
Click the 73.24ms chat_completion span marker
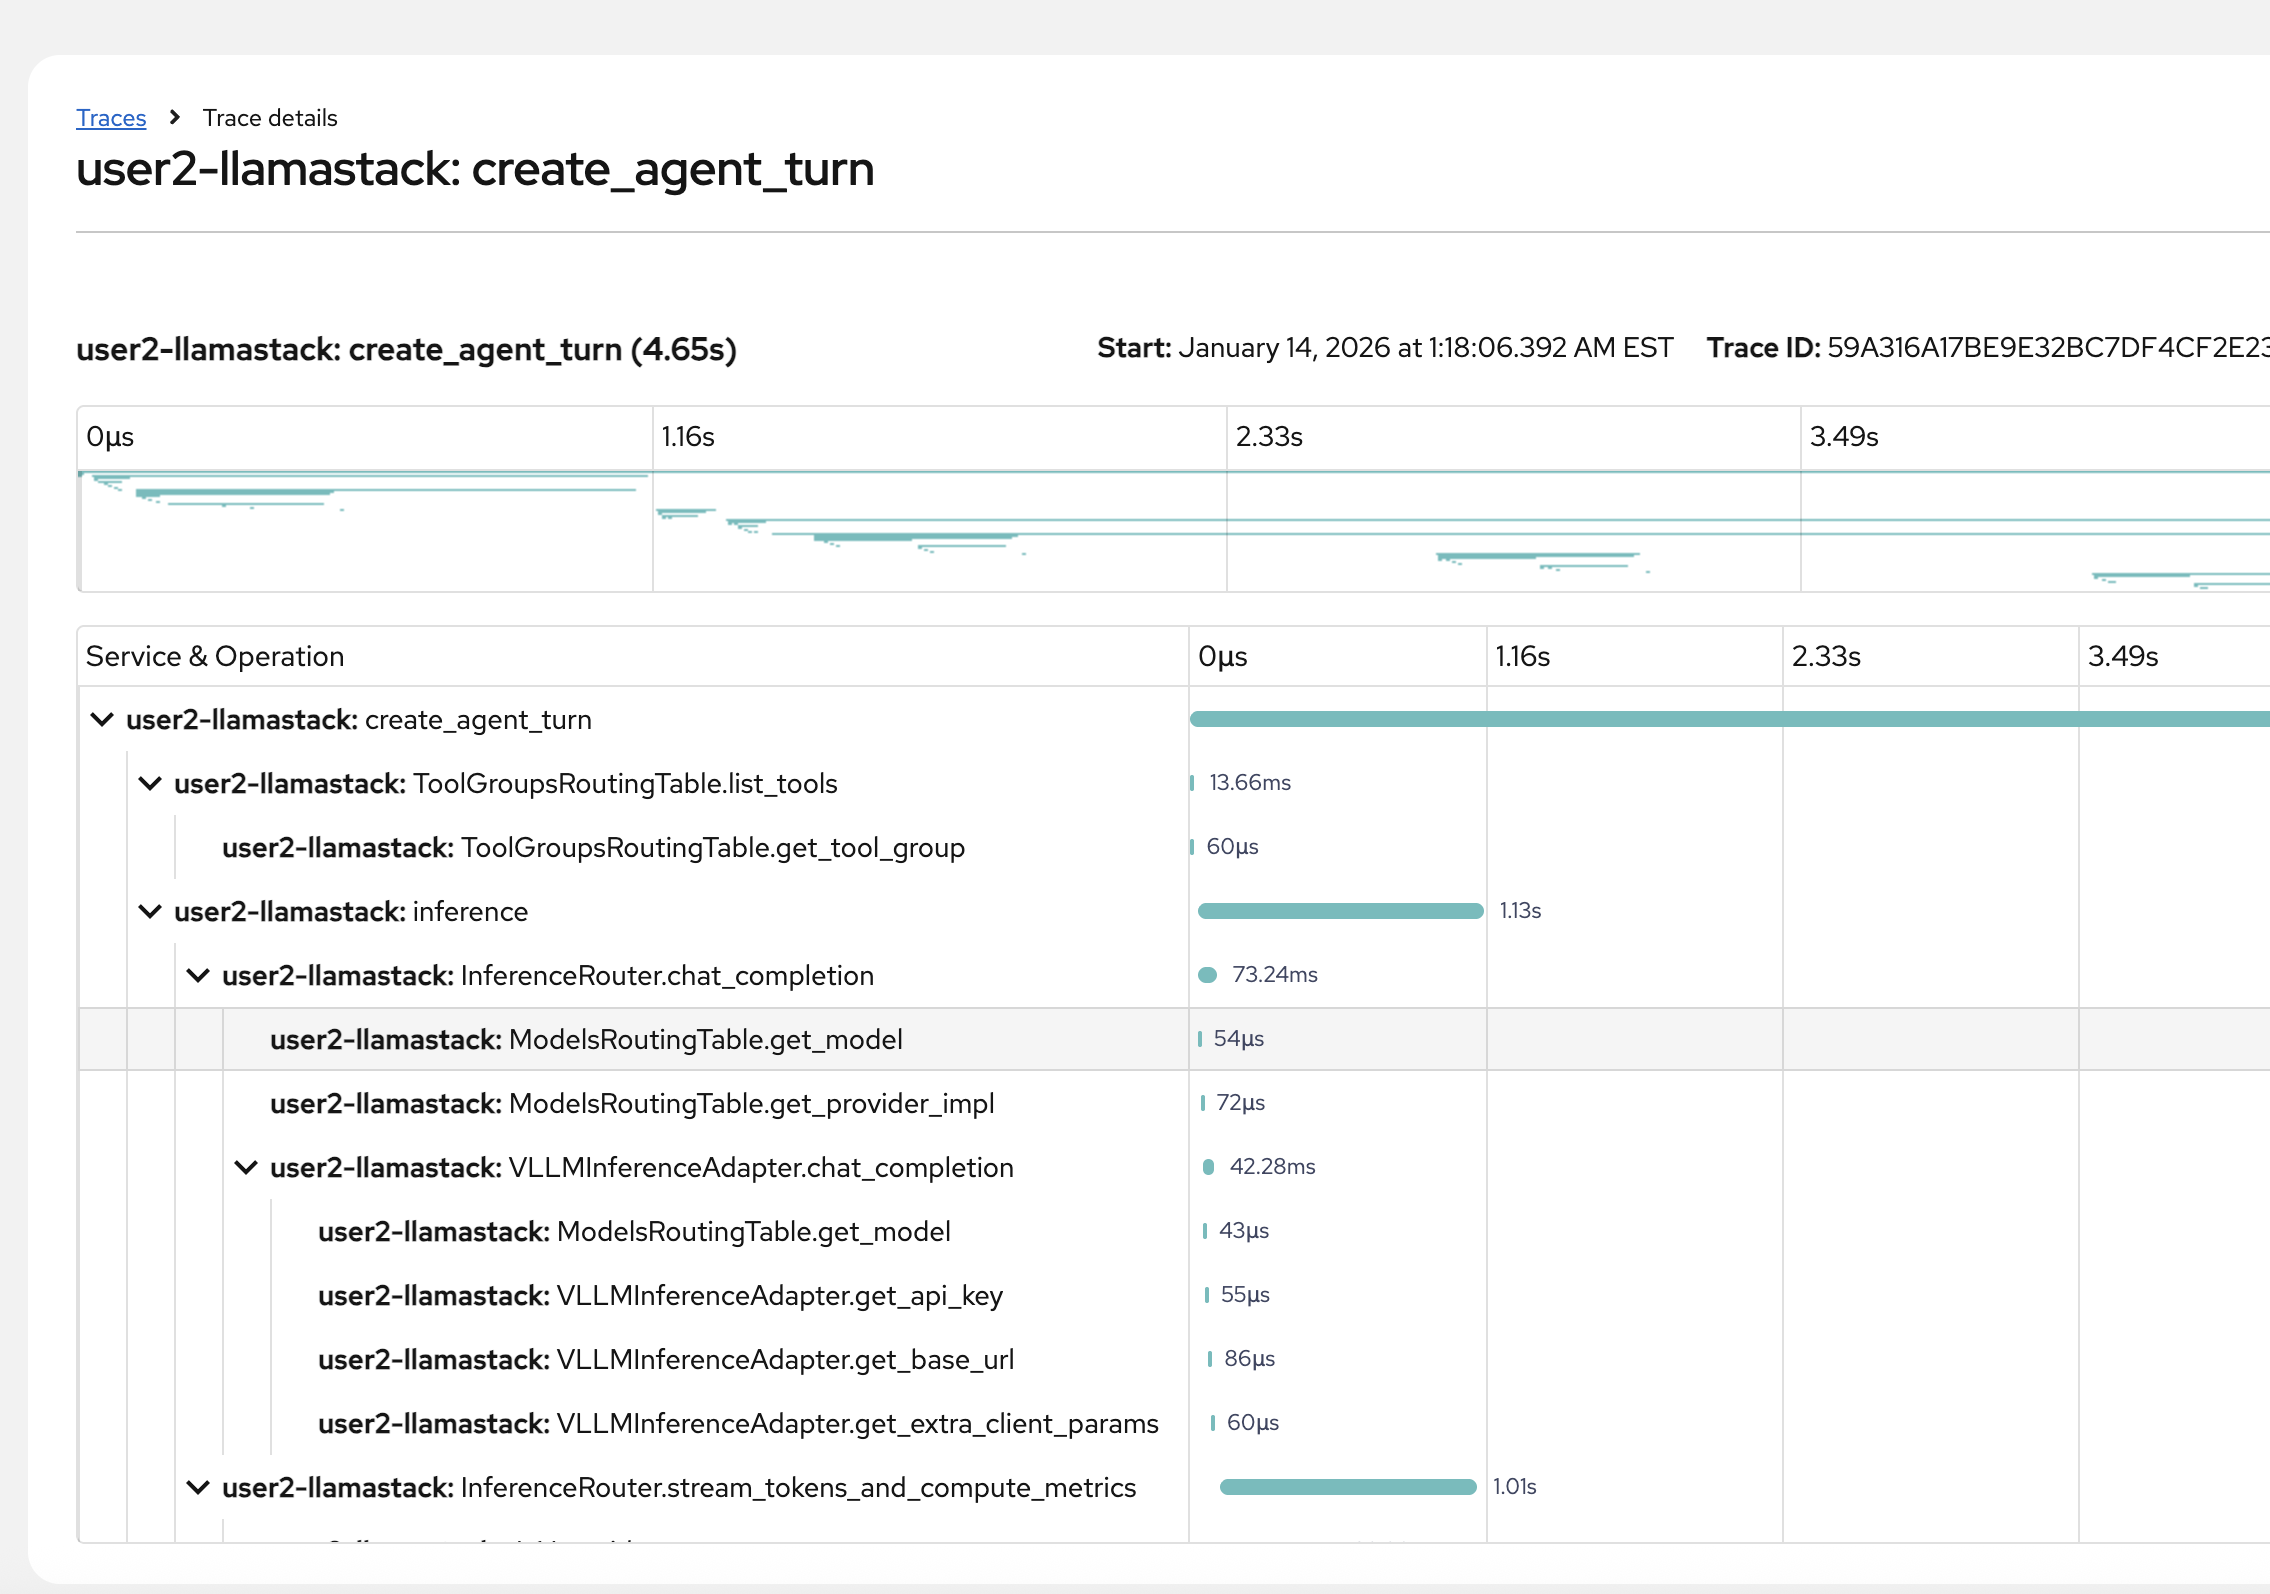(1208, 975)
